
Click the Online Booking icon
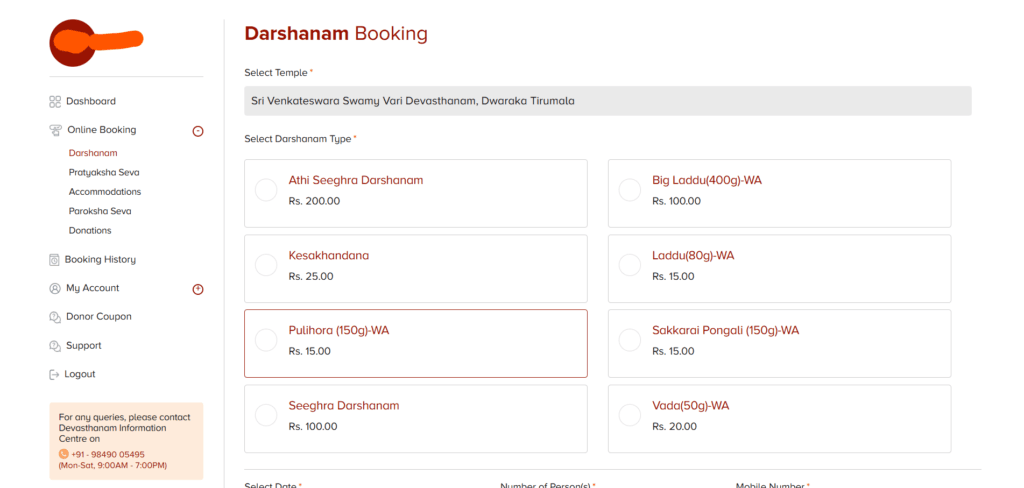coord(56,130)
